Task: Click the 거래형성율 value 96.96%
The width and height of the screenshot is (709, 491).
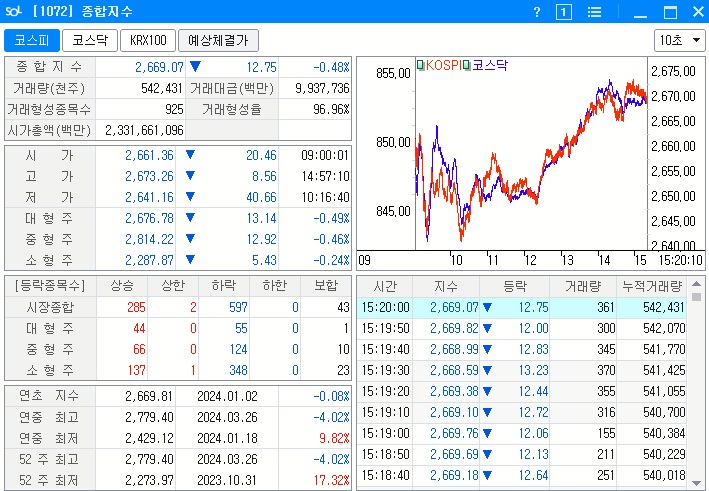Action: (331, 109)
